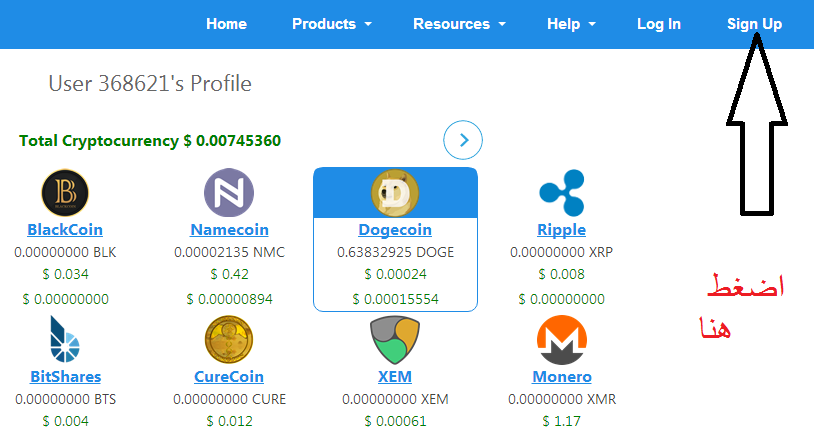Open the XEM link

tap(395, 376)
